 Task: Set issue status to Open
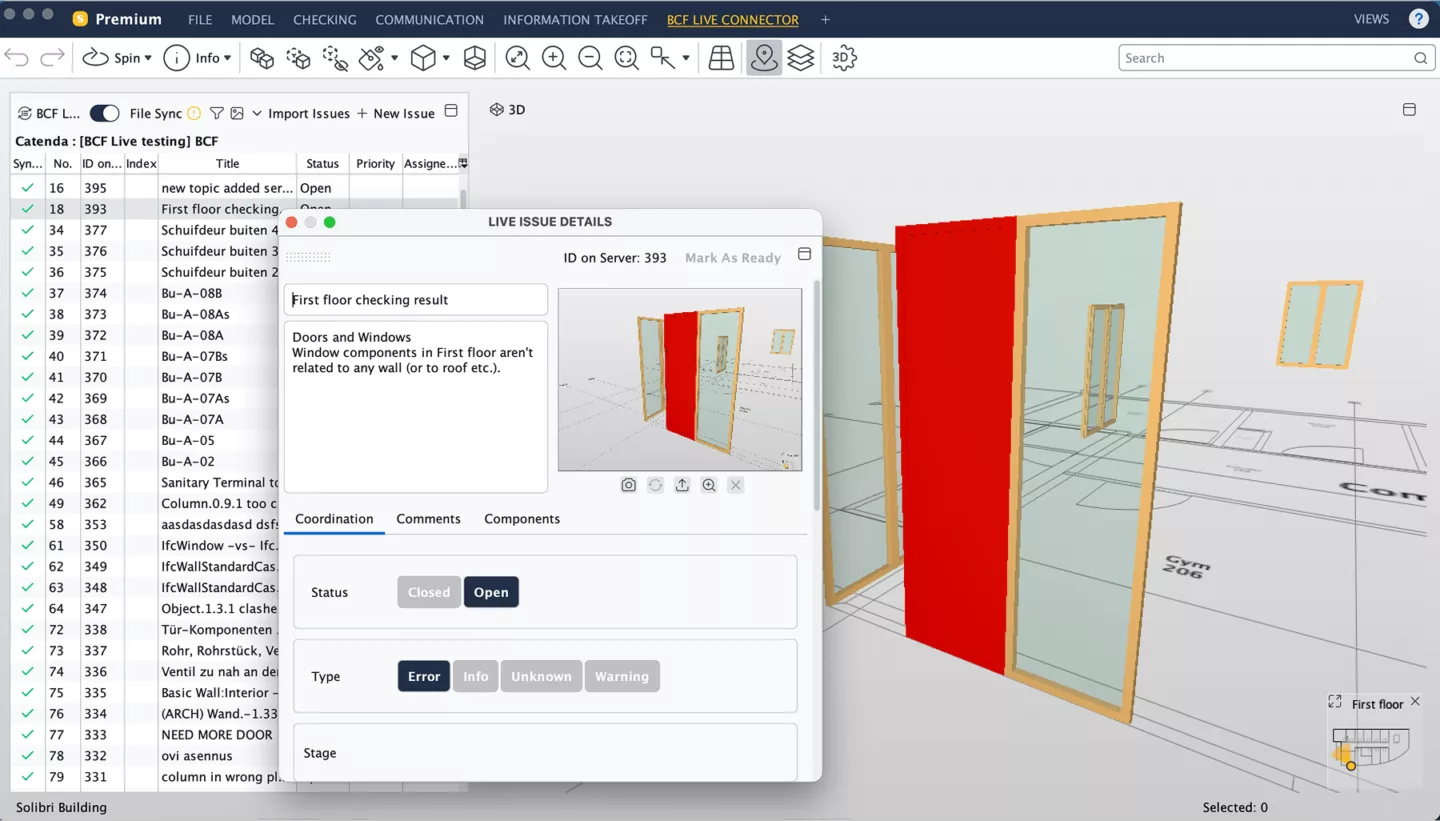coord(491,592)
